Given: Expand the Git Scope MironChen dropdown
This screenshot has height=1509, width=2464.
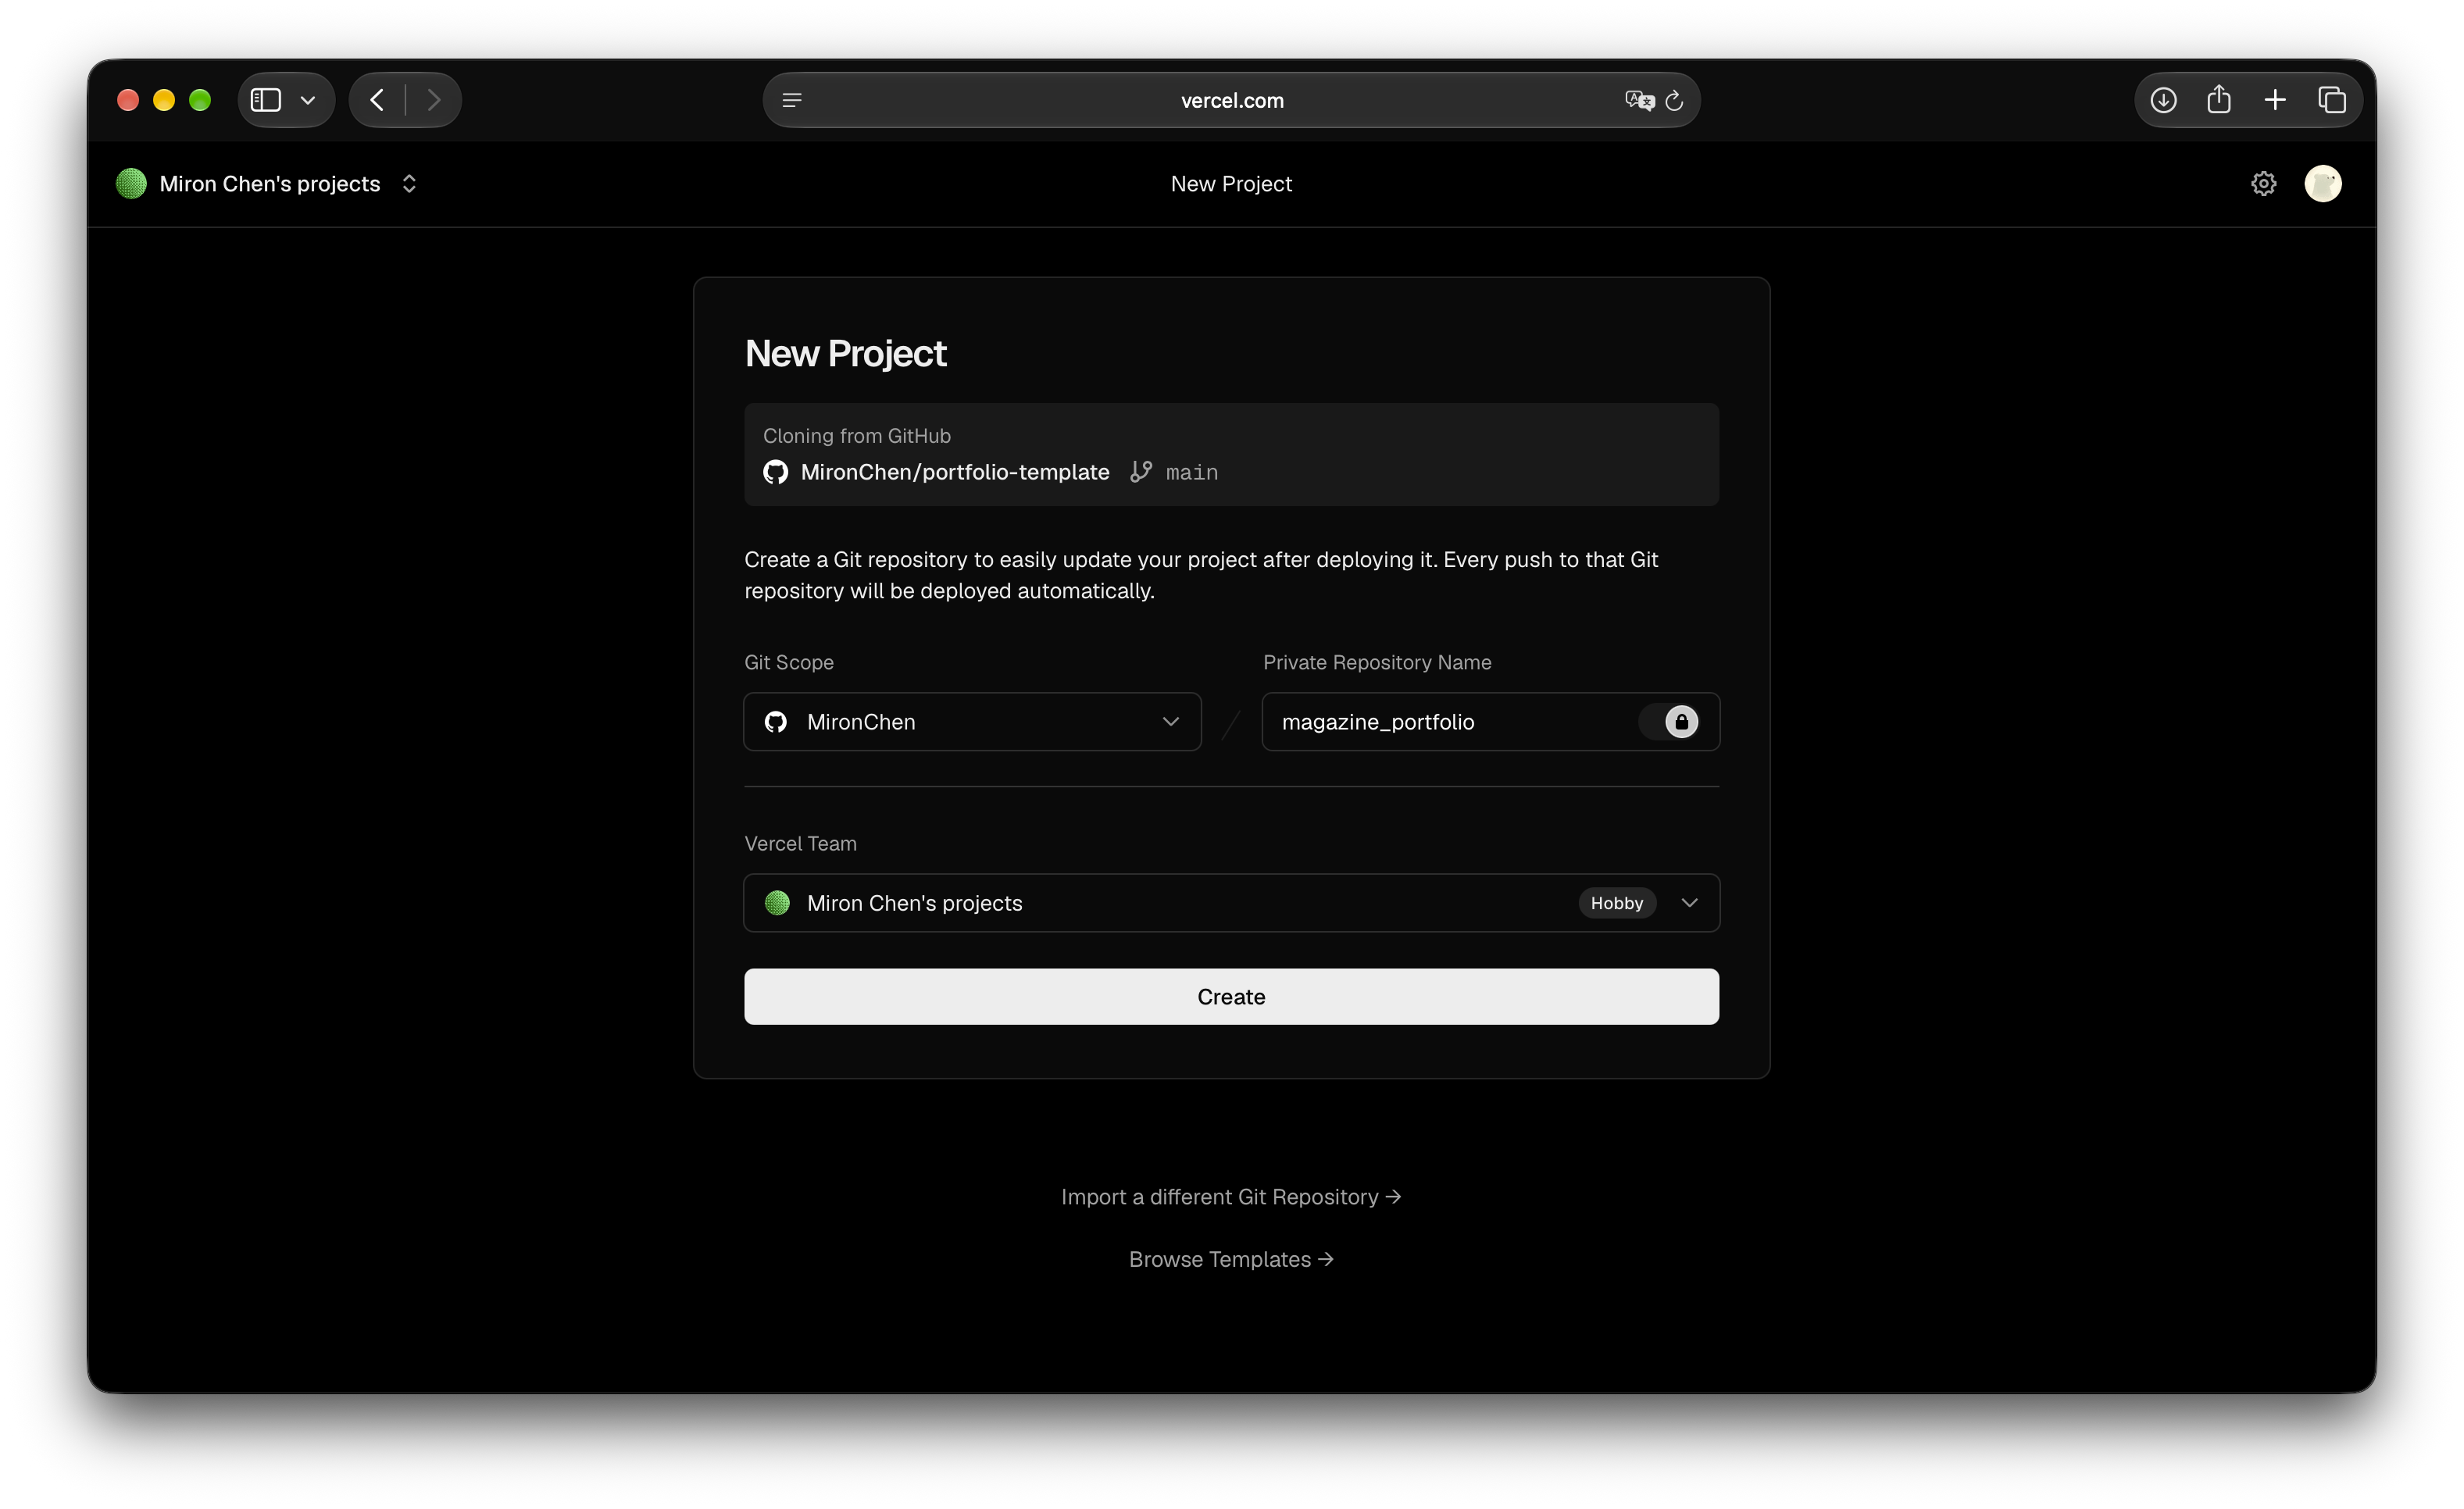Looking at the screenshot, I should pyautogui.click(x=972, y=722).
